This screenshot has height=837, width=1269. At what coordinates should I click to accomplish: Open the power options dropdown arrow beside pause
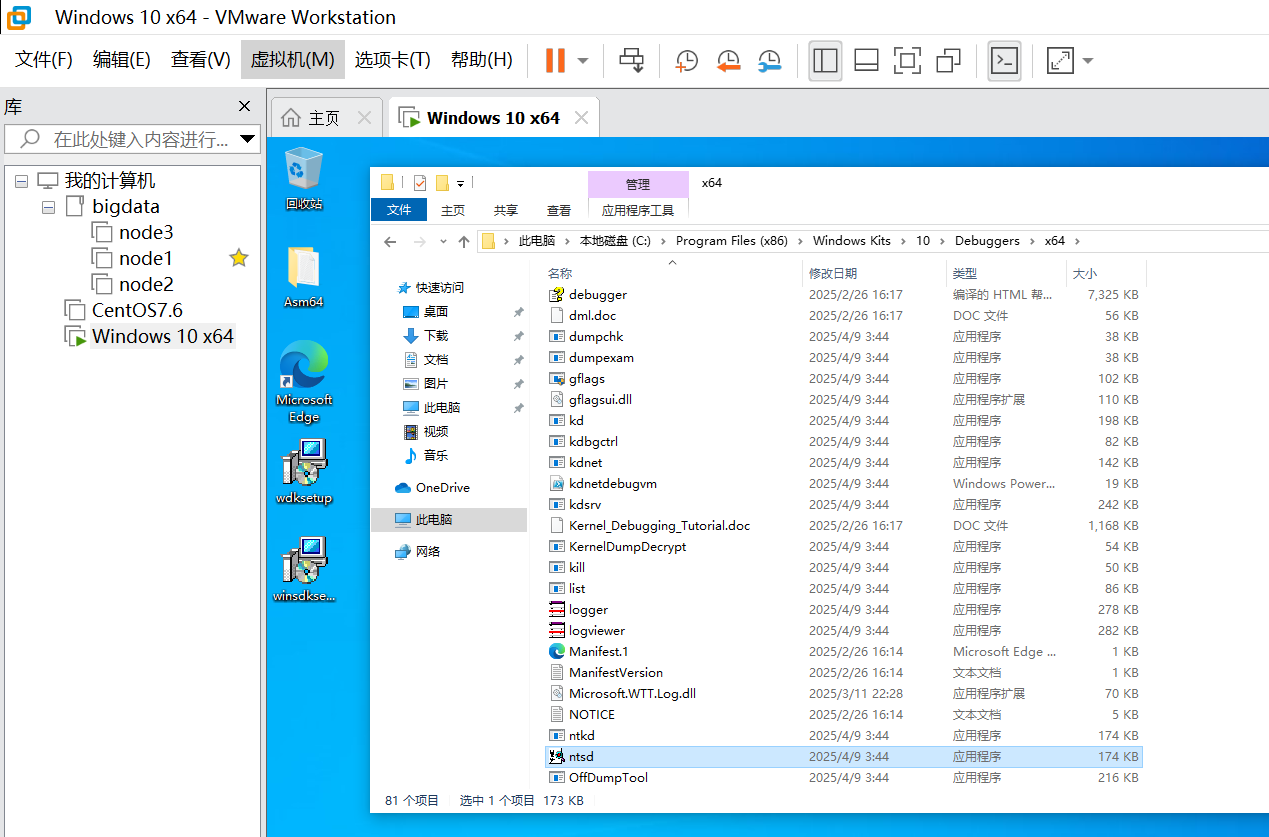[x=583, y=60]
